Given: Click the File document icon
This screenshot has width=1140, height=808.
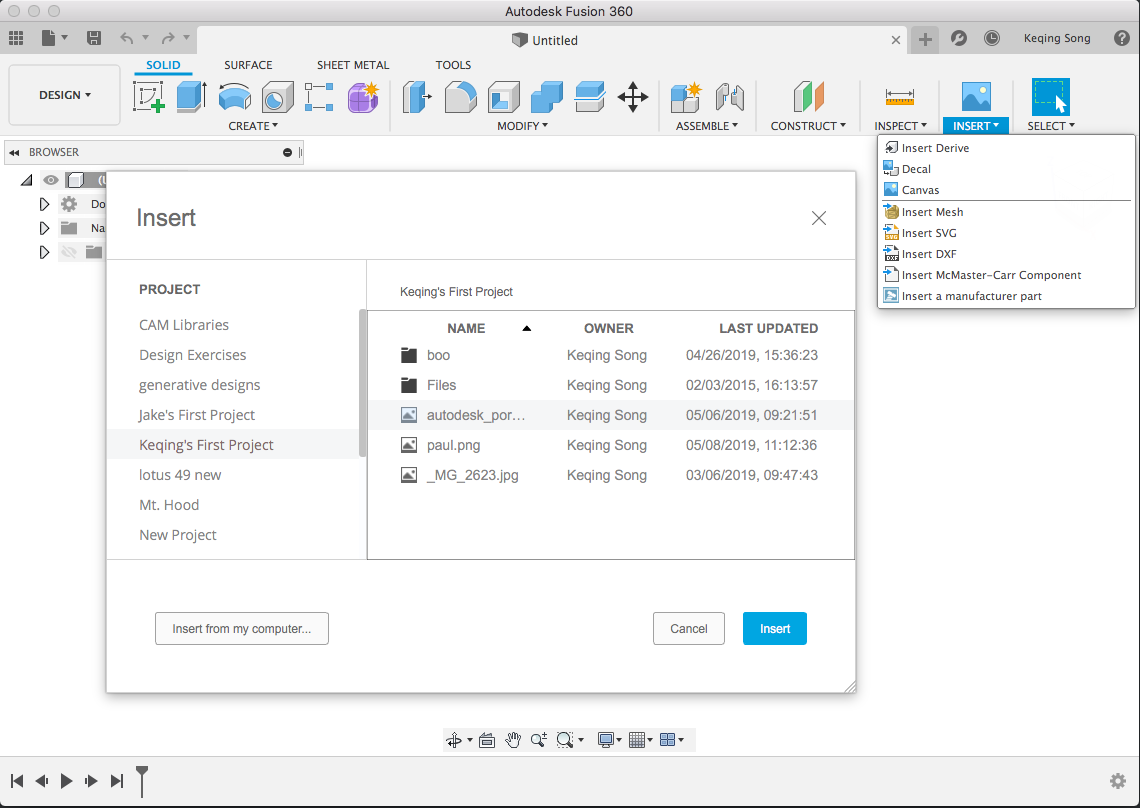Looking at the screenshot, I should (49, 39).
